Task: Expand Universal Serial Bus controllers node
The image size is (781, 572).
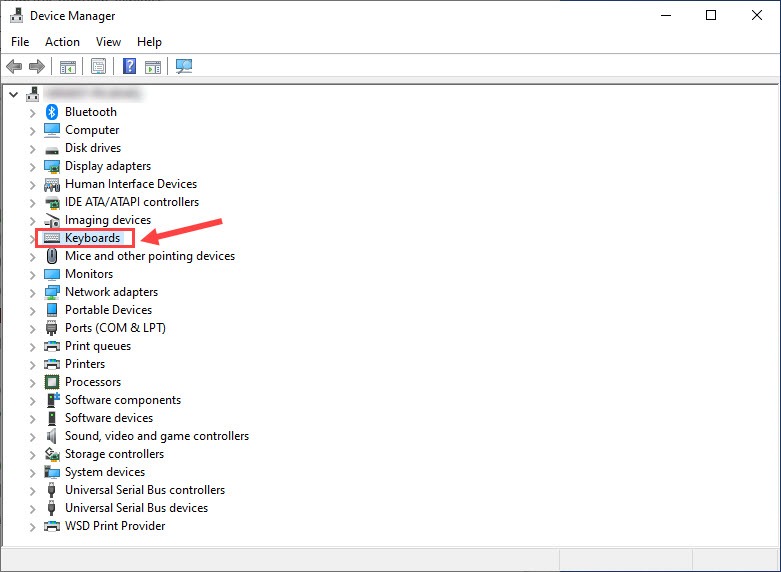Action: coord(32,490)
